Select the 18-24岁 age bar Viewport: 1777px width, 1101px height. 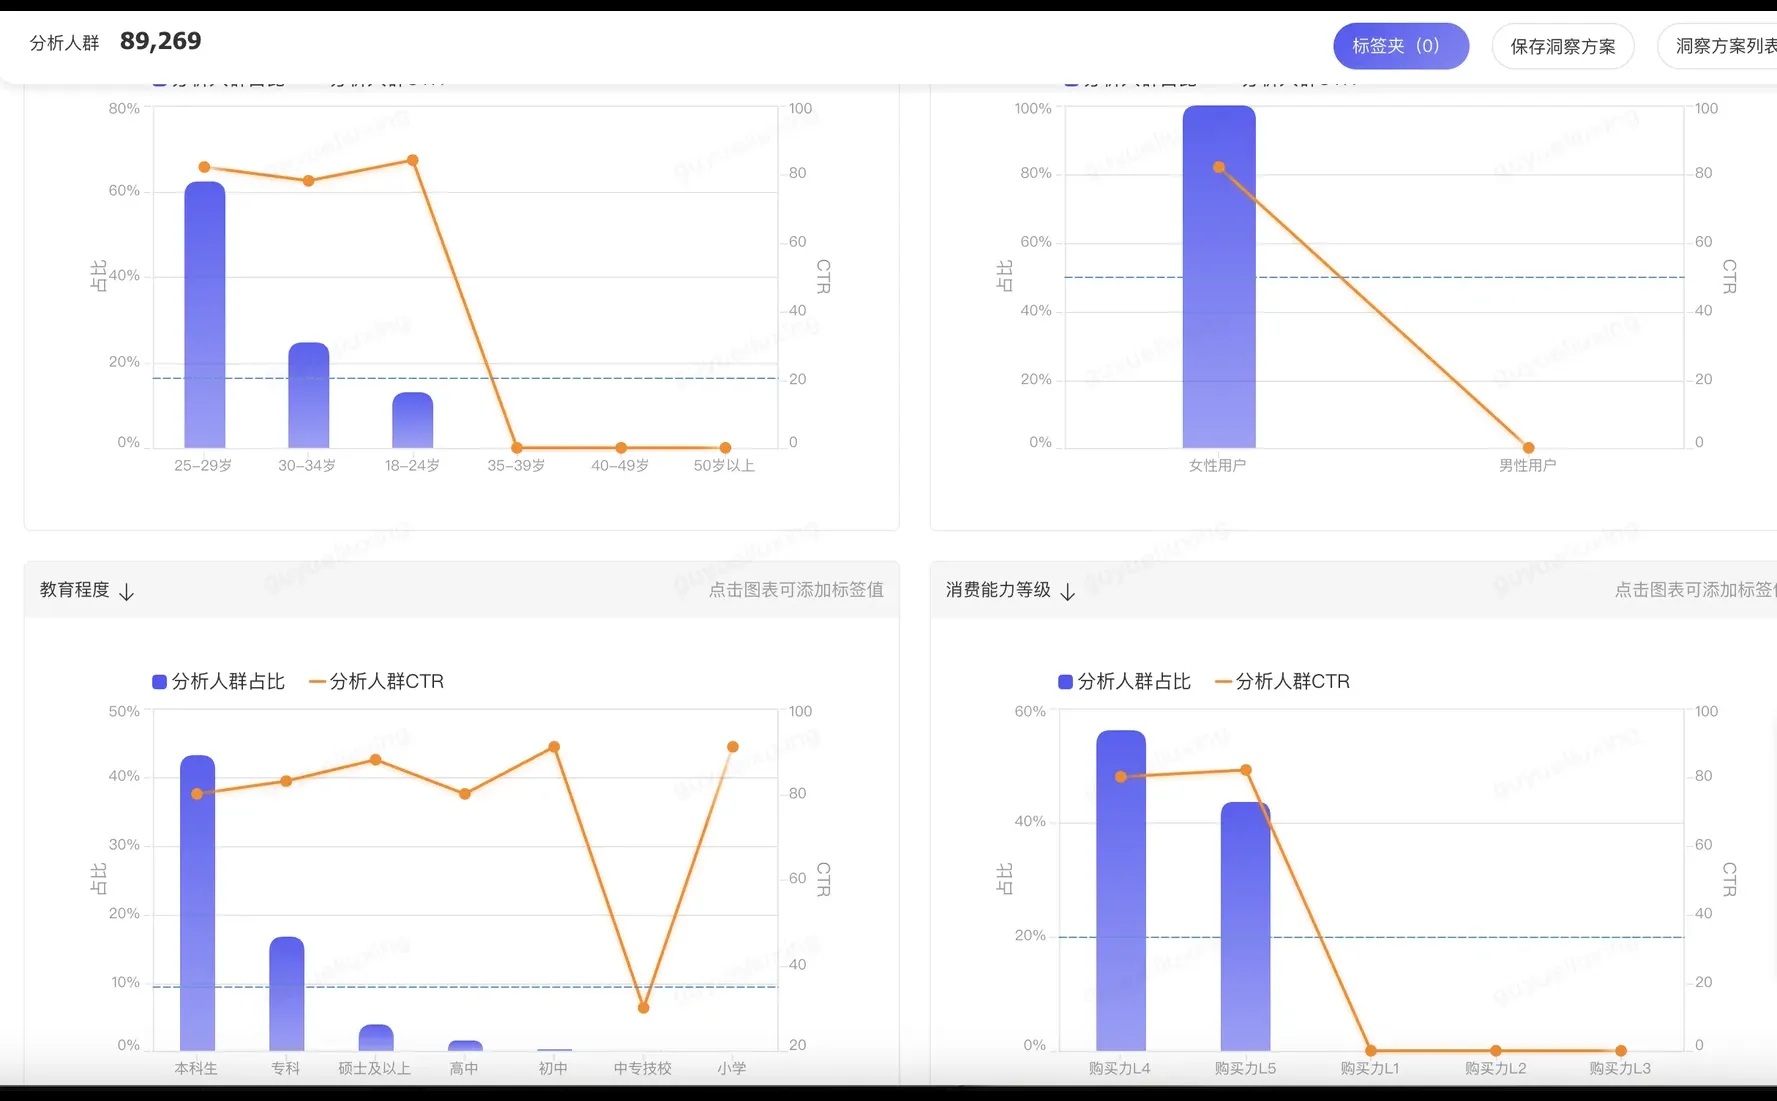pos(412,420)
